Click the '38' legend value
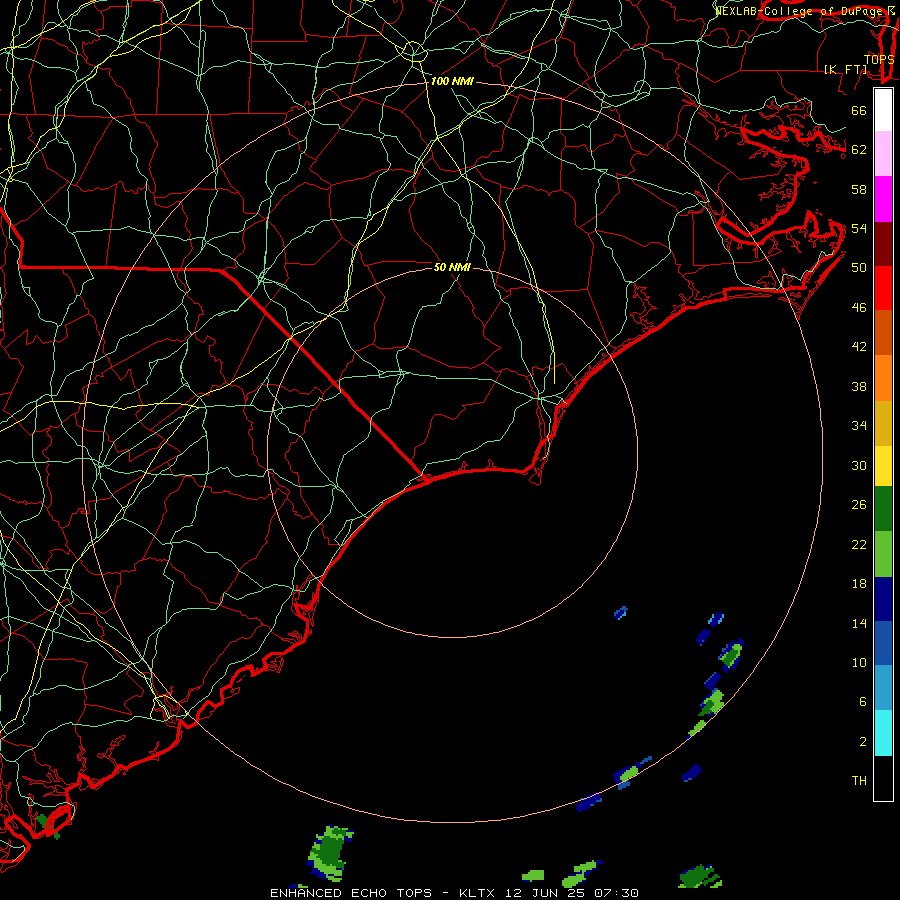The height and width of the screenshot is (900, 900). [x=859, y=387]
